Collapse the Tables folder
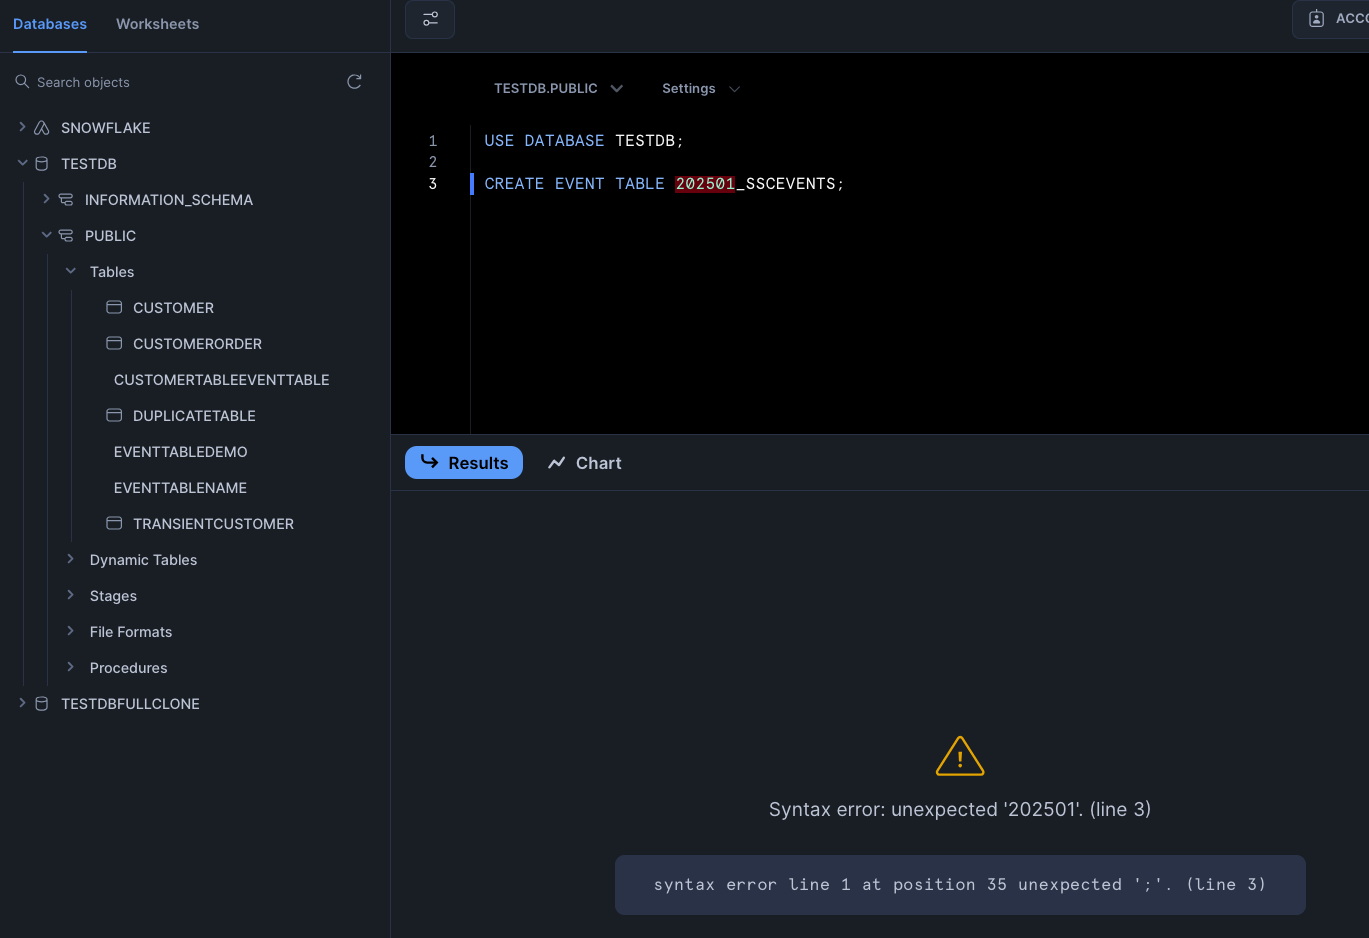Screen dimensions: 1369x938 tap(71, 272)
